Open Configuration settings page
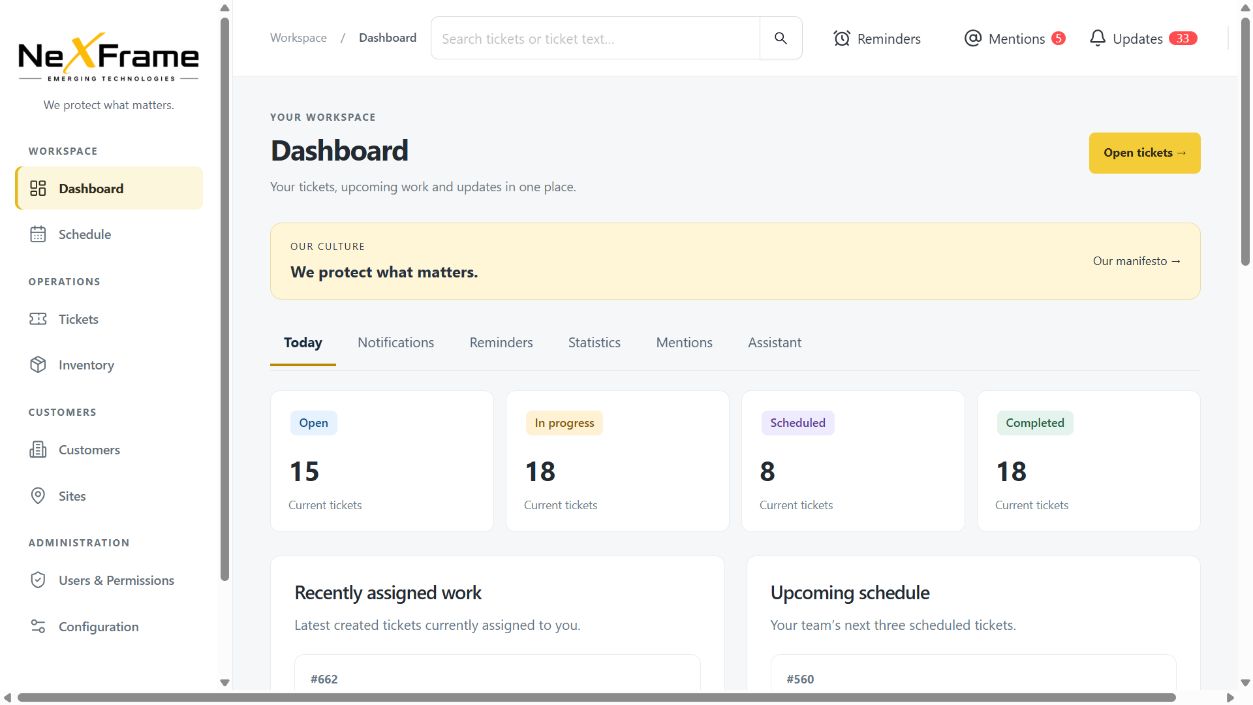The width and height of the screenshot is (1253, 705). click(109, 627)
